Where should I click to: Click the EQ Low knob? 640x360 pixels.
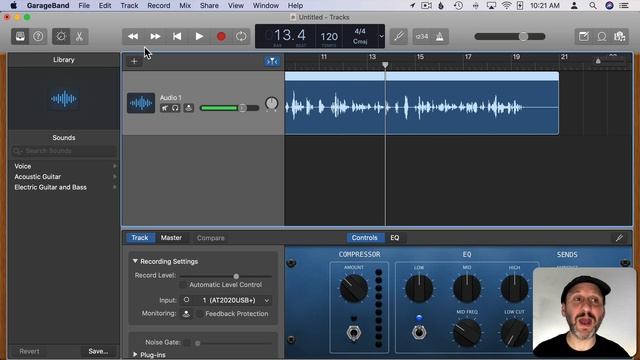tap(419, 288)
